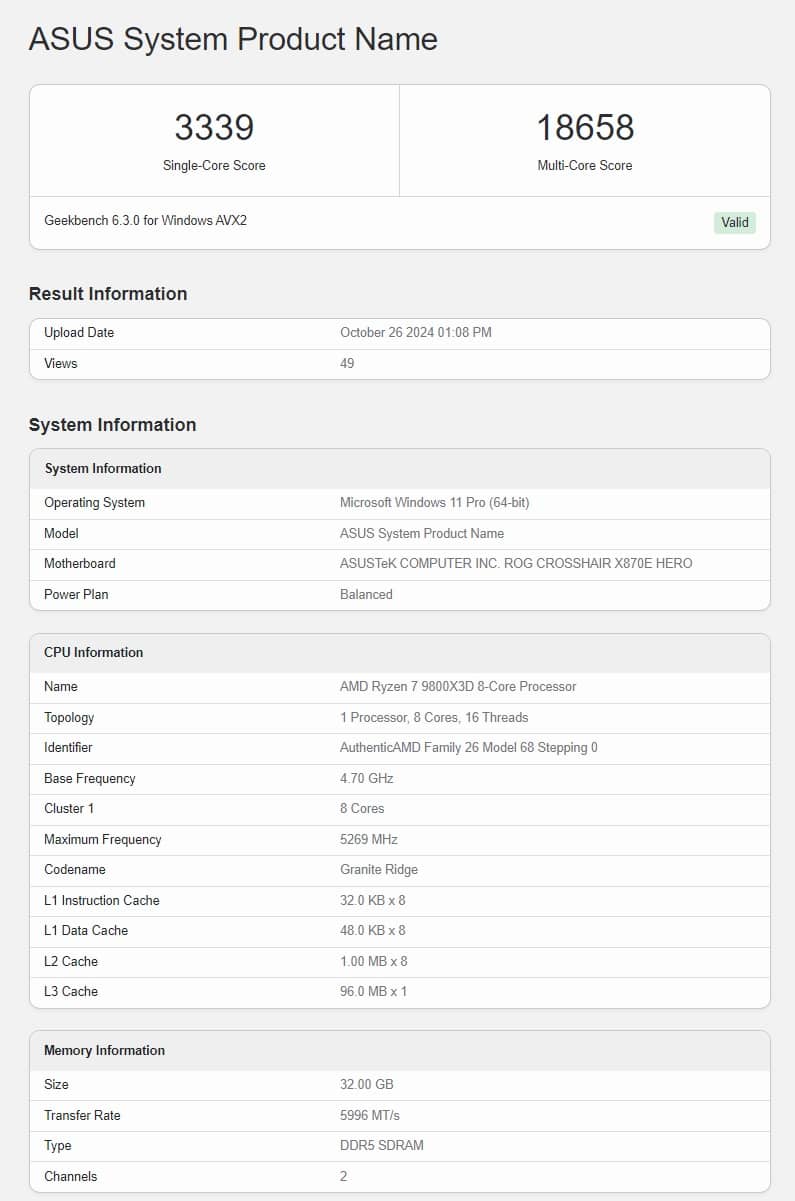
Task: Select the L1 Data Cache value 48.0 KB x 8
Action: pyautogui.click(x=373, y=930)
